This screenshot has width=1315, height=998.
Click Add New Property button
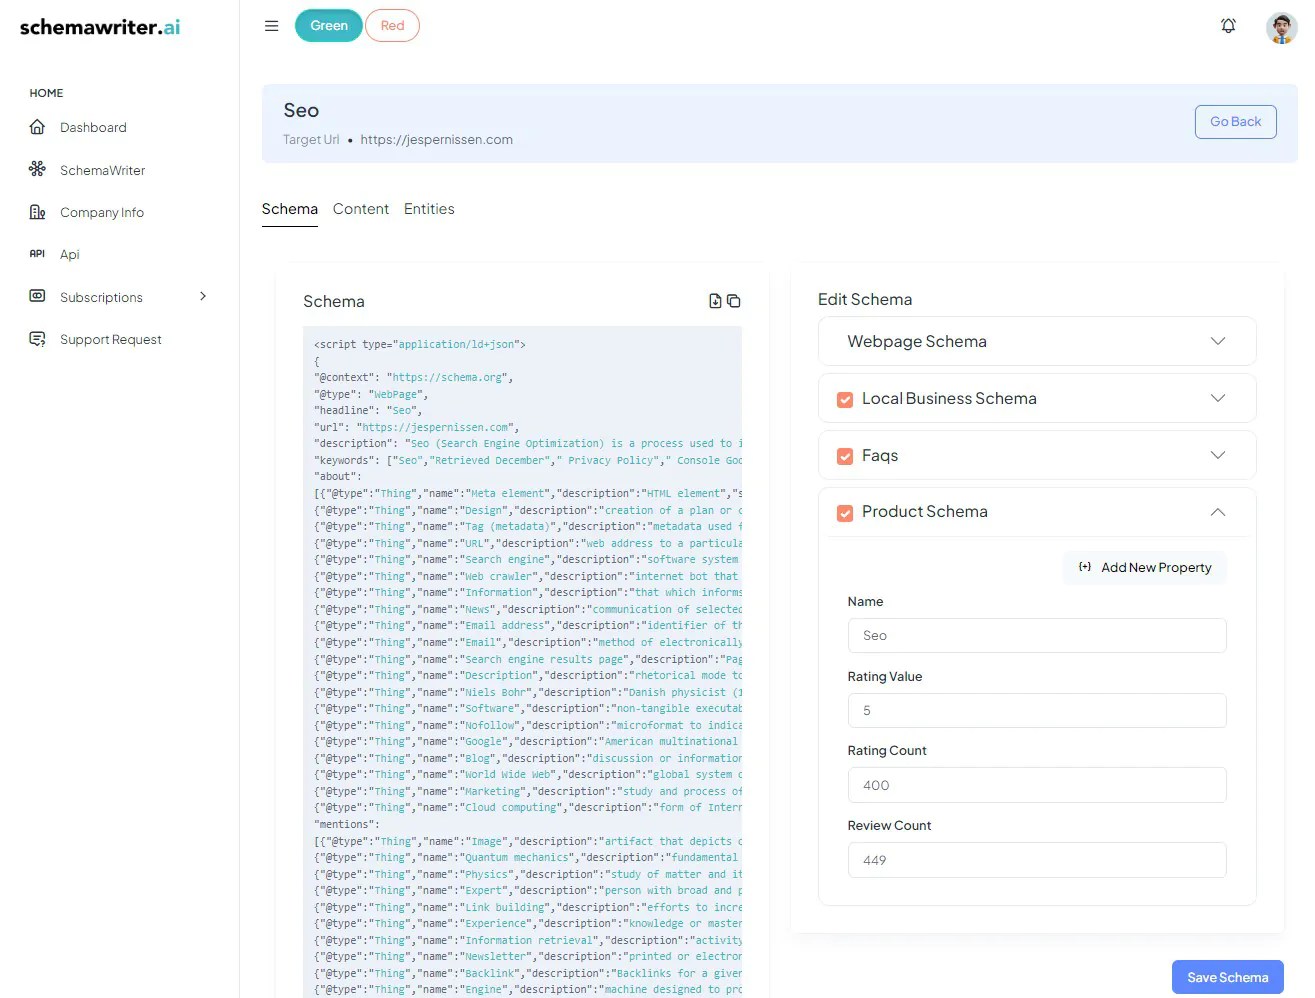(1145, 567)
